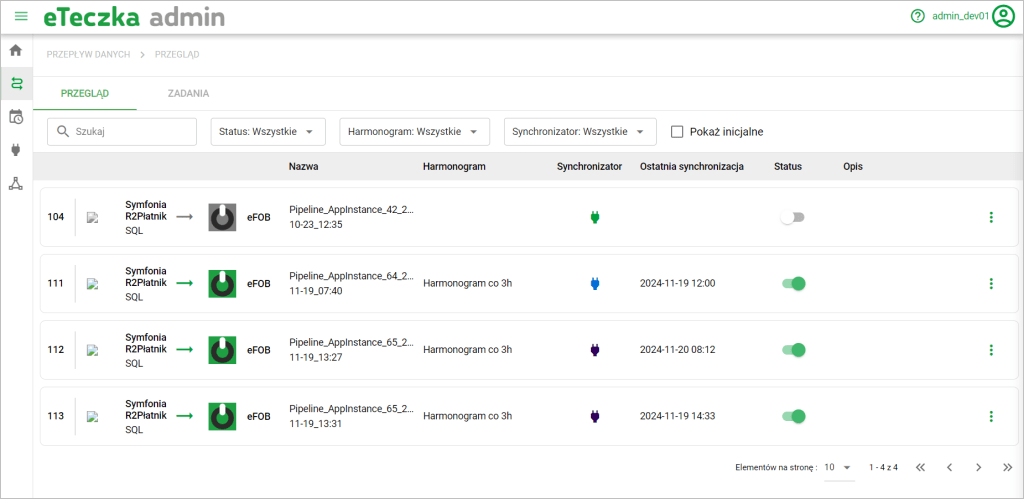The height and width of the screenshot is (499, 1024).
Task: Open three-dot menu for pipeline 104
Action: coord(990,217)
